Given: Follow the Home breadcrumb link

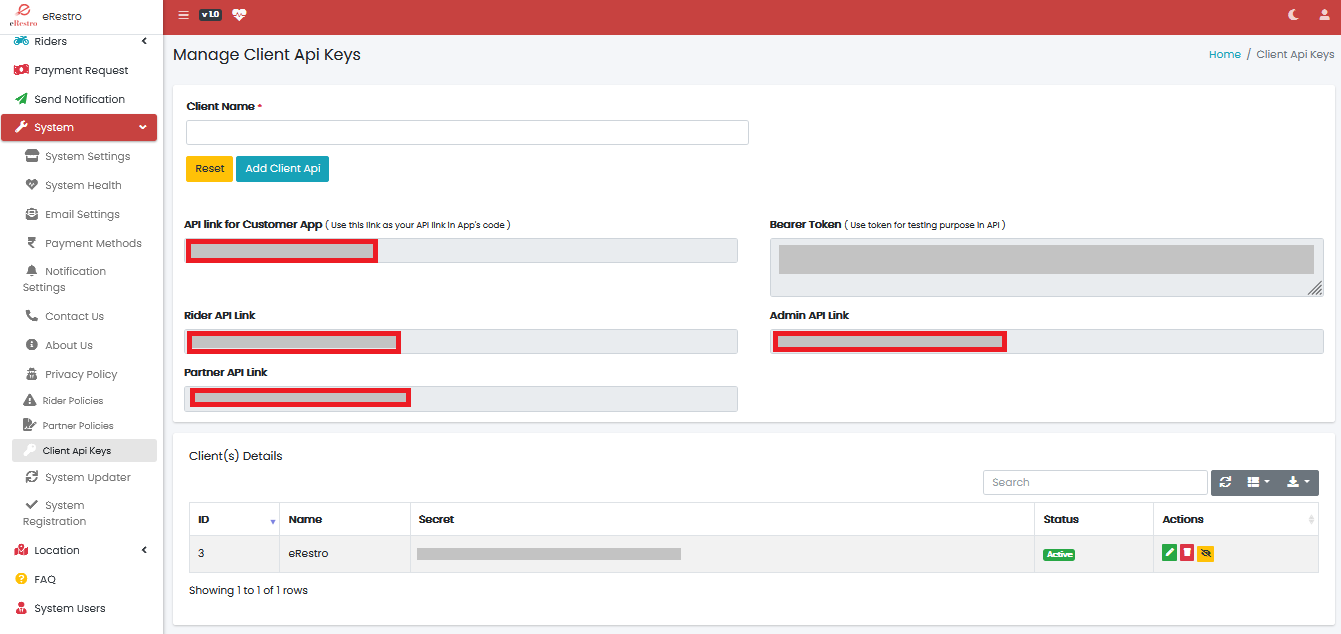Looking at the screenshot, I should pyautogui.click(x=1224, y=55).
